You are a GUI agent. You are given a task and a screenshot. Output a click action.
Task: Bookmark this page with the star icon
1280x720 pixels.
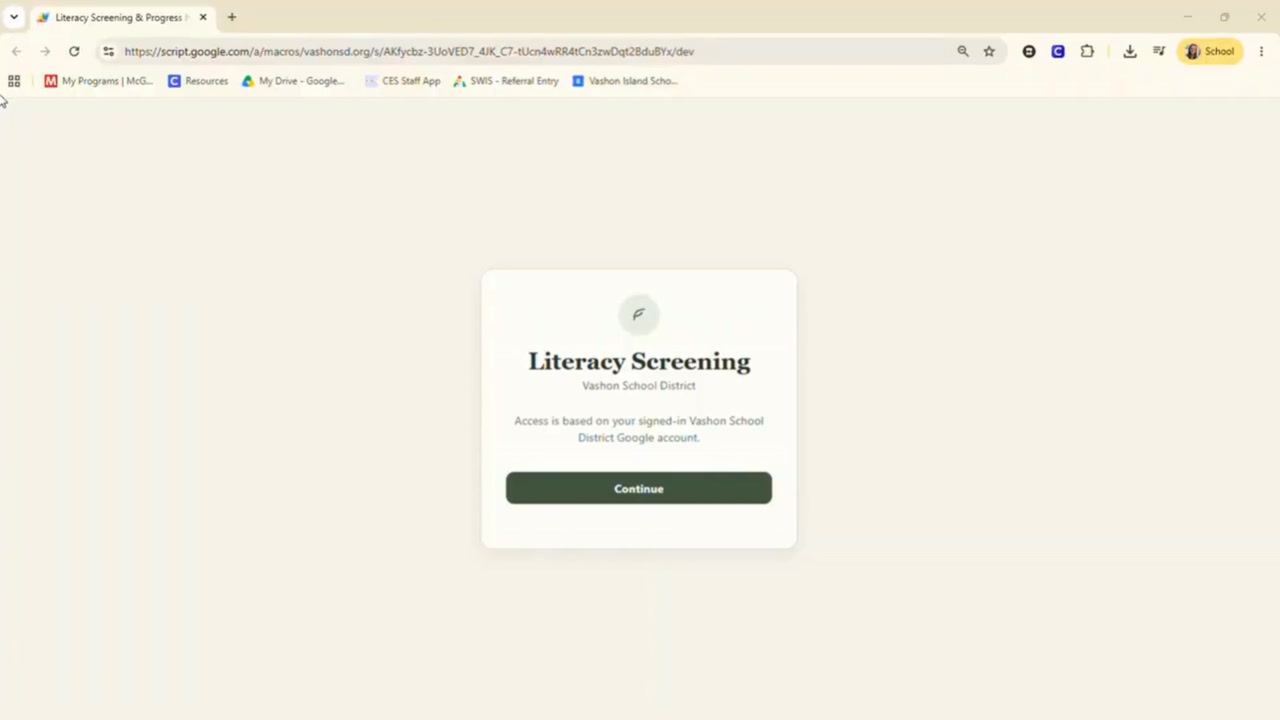click(989, 51)
